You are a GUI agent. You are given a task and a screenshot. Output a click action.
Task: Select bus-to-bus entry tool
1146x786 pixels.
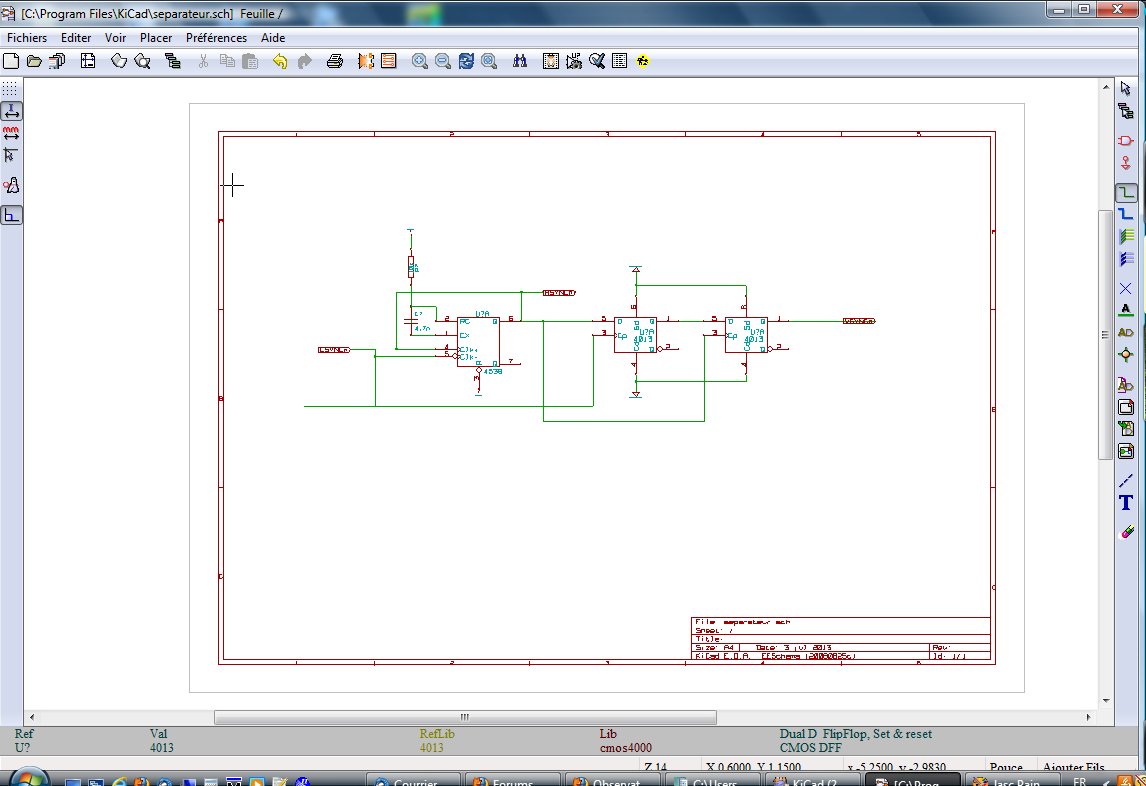[1126, 259]
